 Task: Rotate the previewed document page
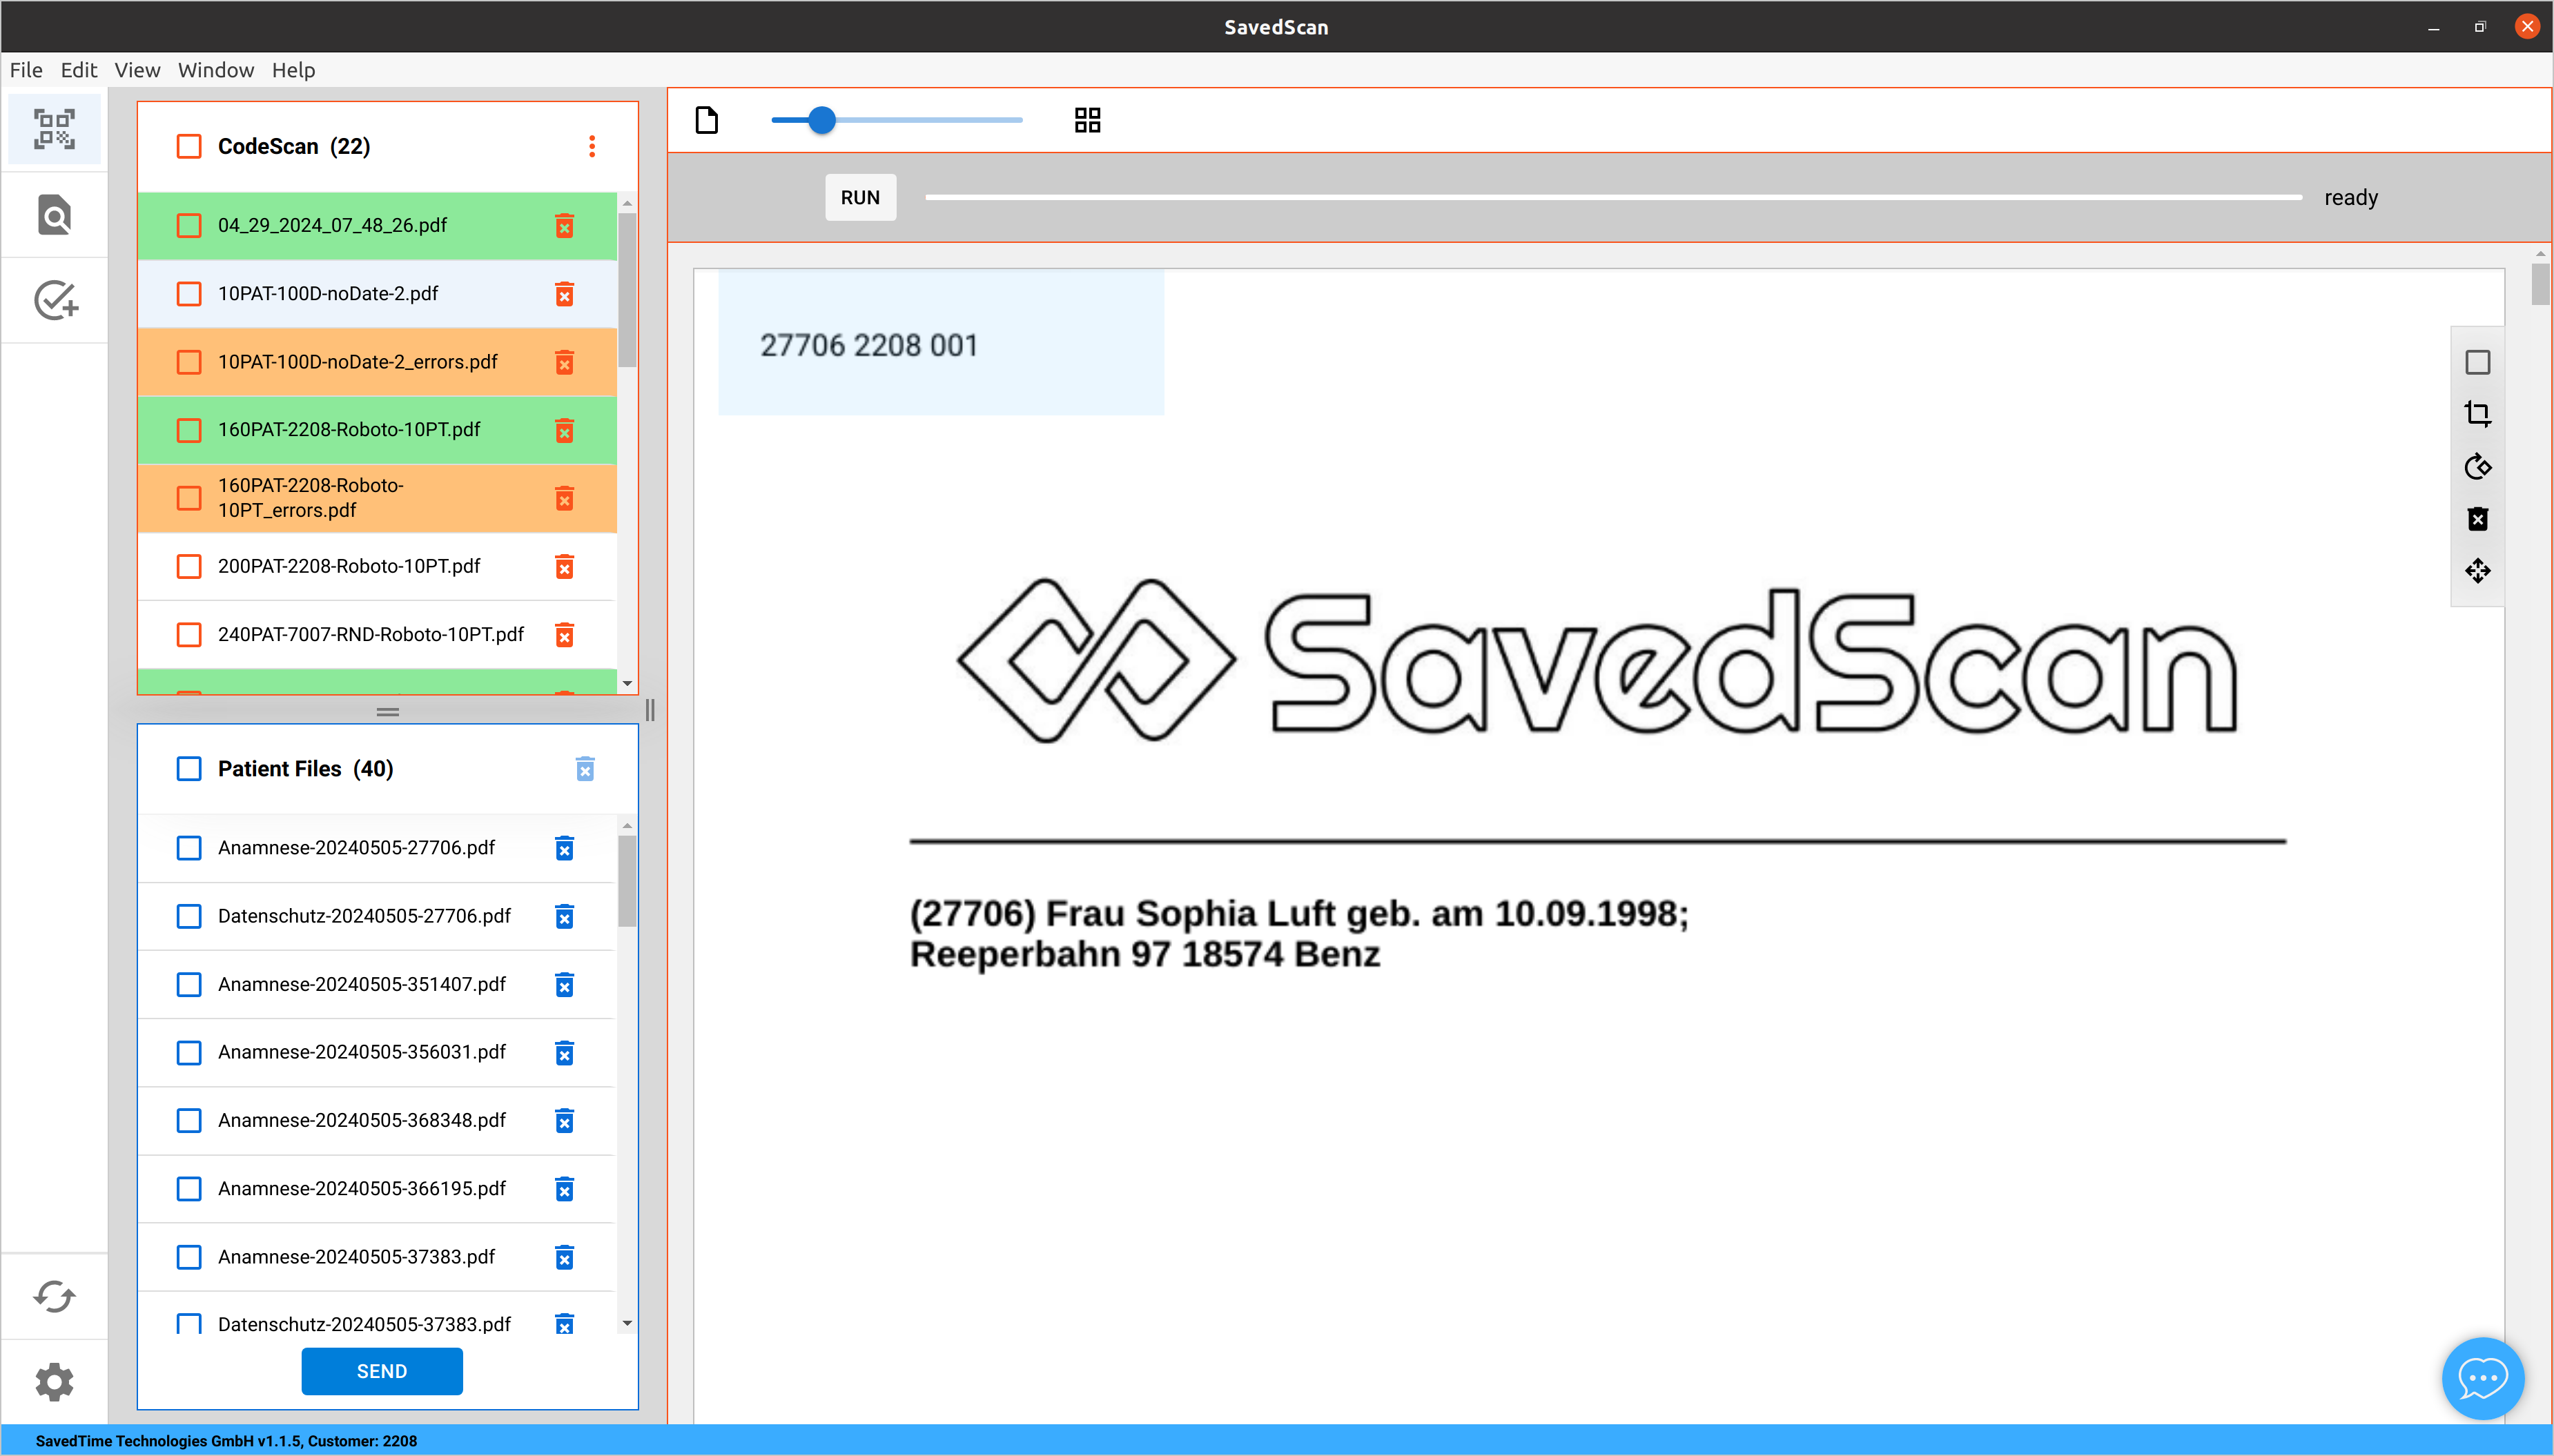(x=2478, y=466)
